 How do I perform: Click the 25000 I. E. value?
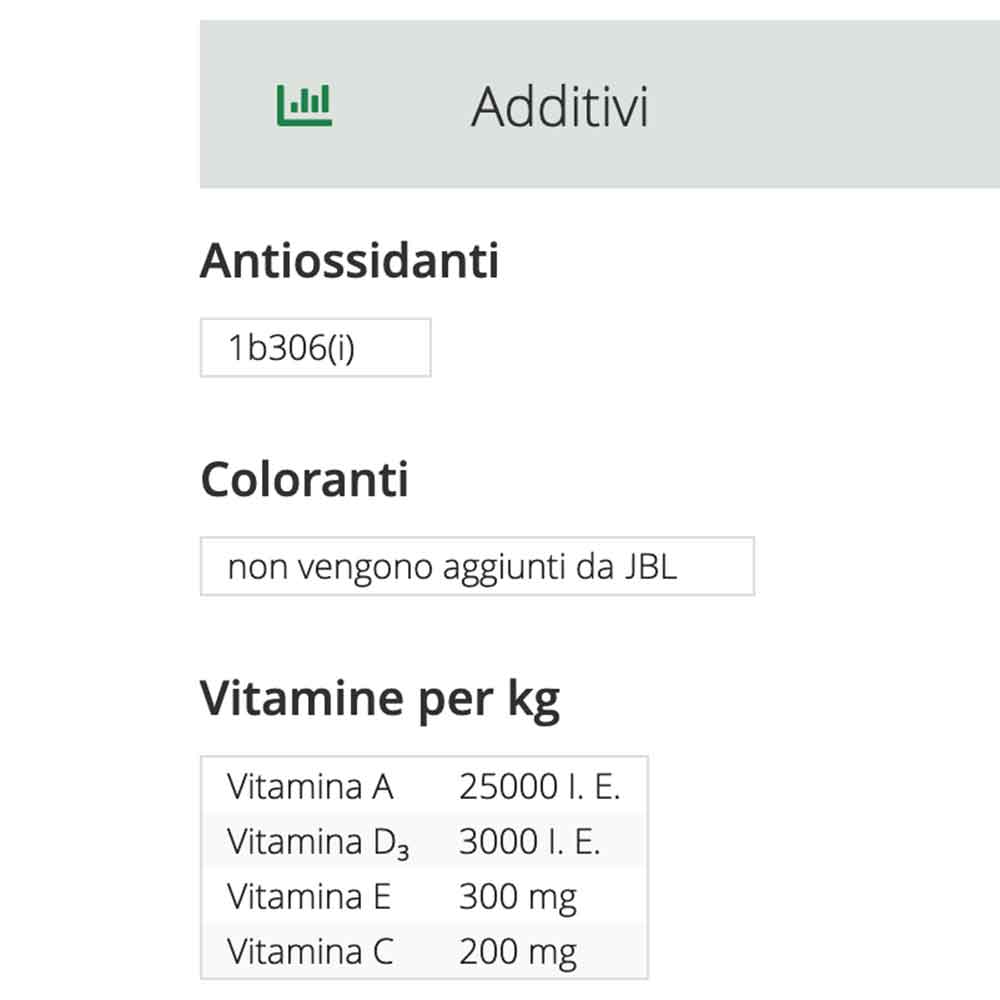(x=540, y=787)
